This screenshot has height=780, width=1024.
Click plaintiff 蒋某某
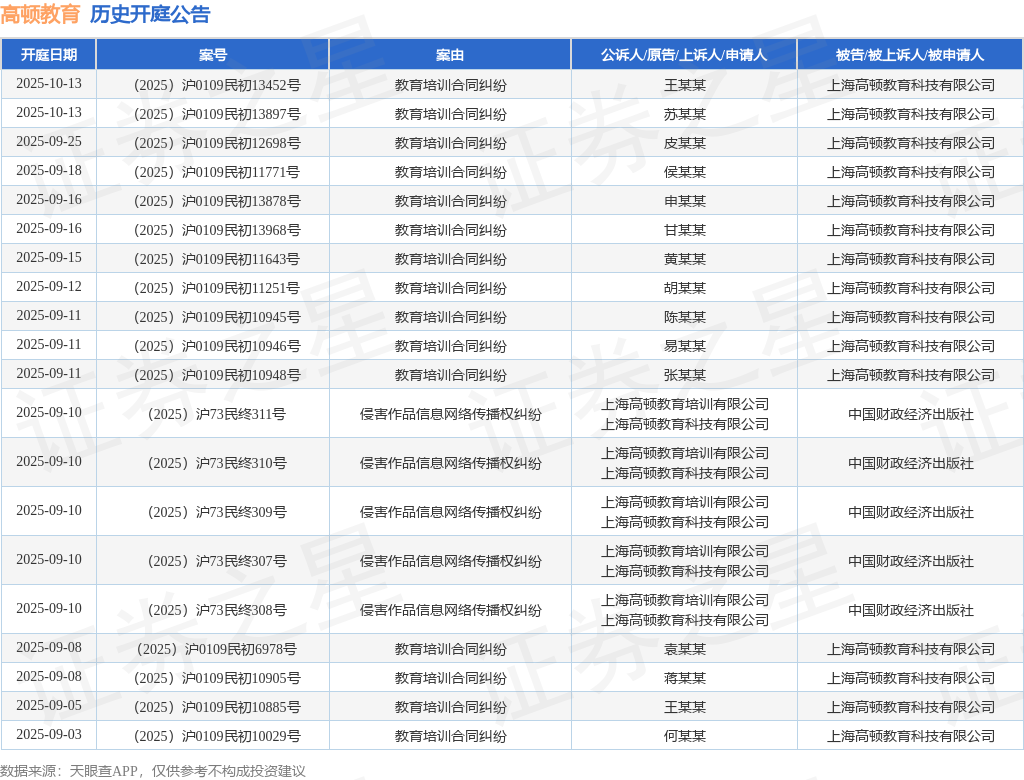click(x=684, y=678)
